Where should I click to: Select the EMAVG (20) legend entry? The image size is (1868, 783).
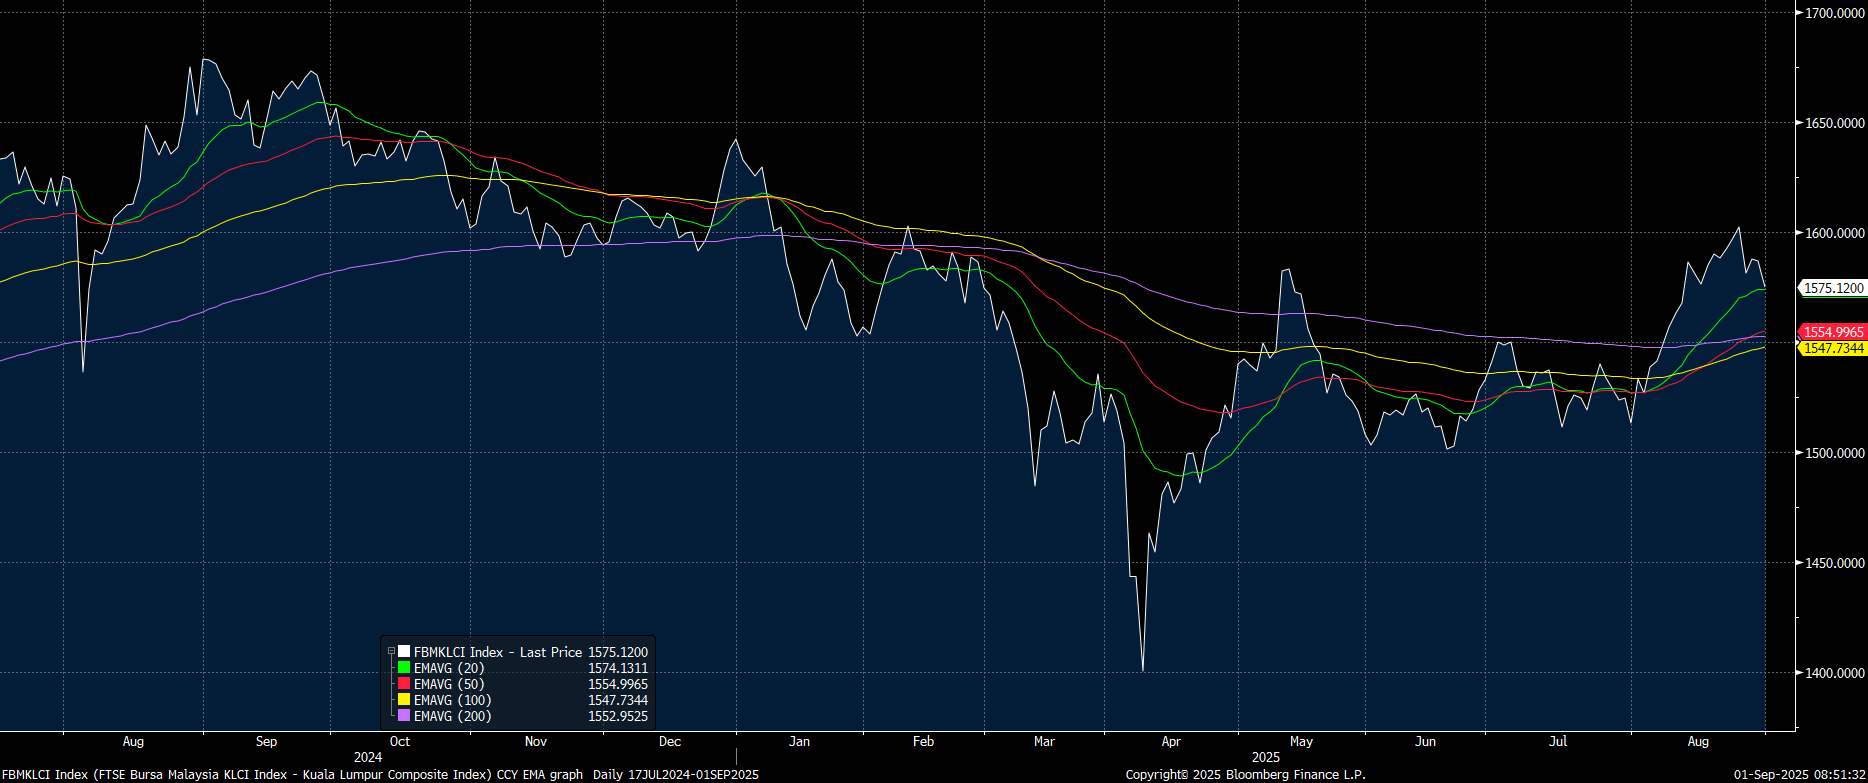click(x=449, y=668)
